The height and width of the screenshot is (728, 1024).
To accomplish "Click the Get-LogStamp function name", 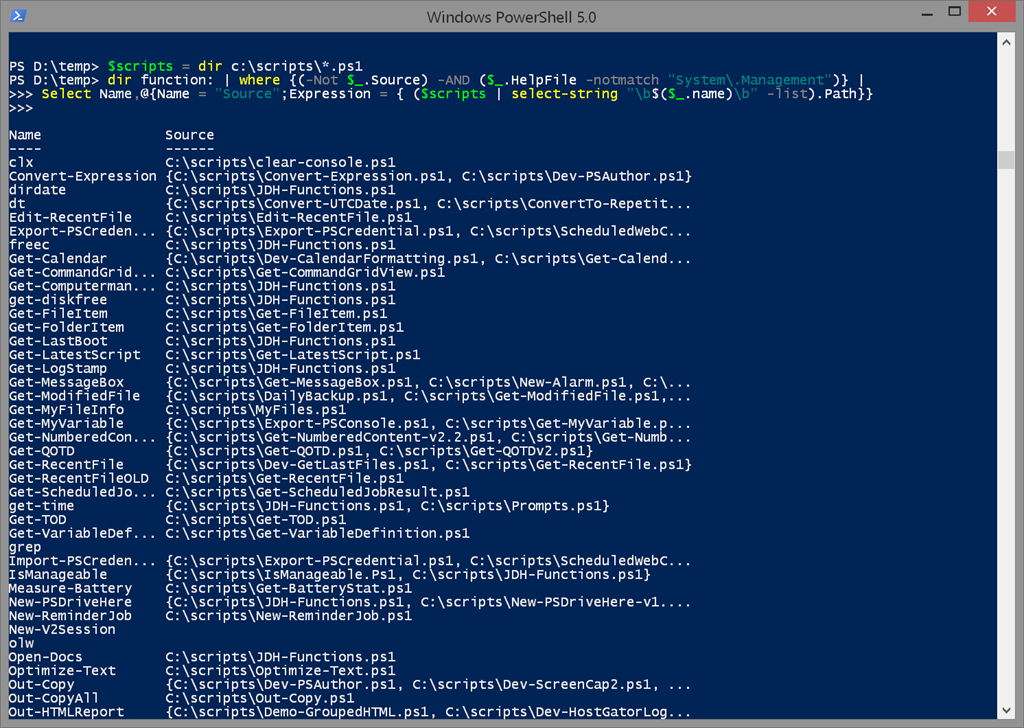I will [58, 368].
